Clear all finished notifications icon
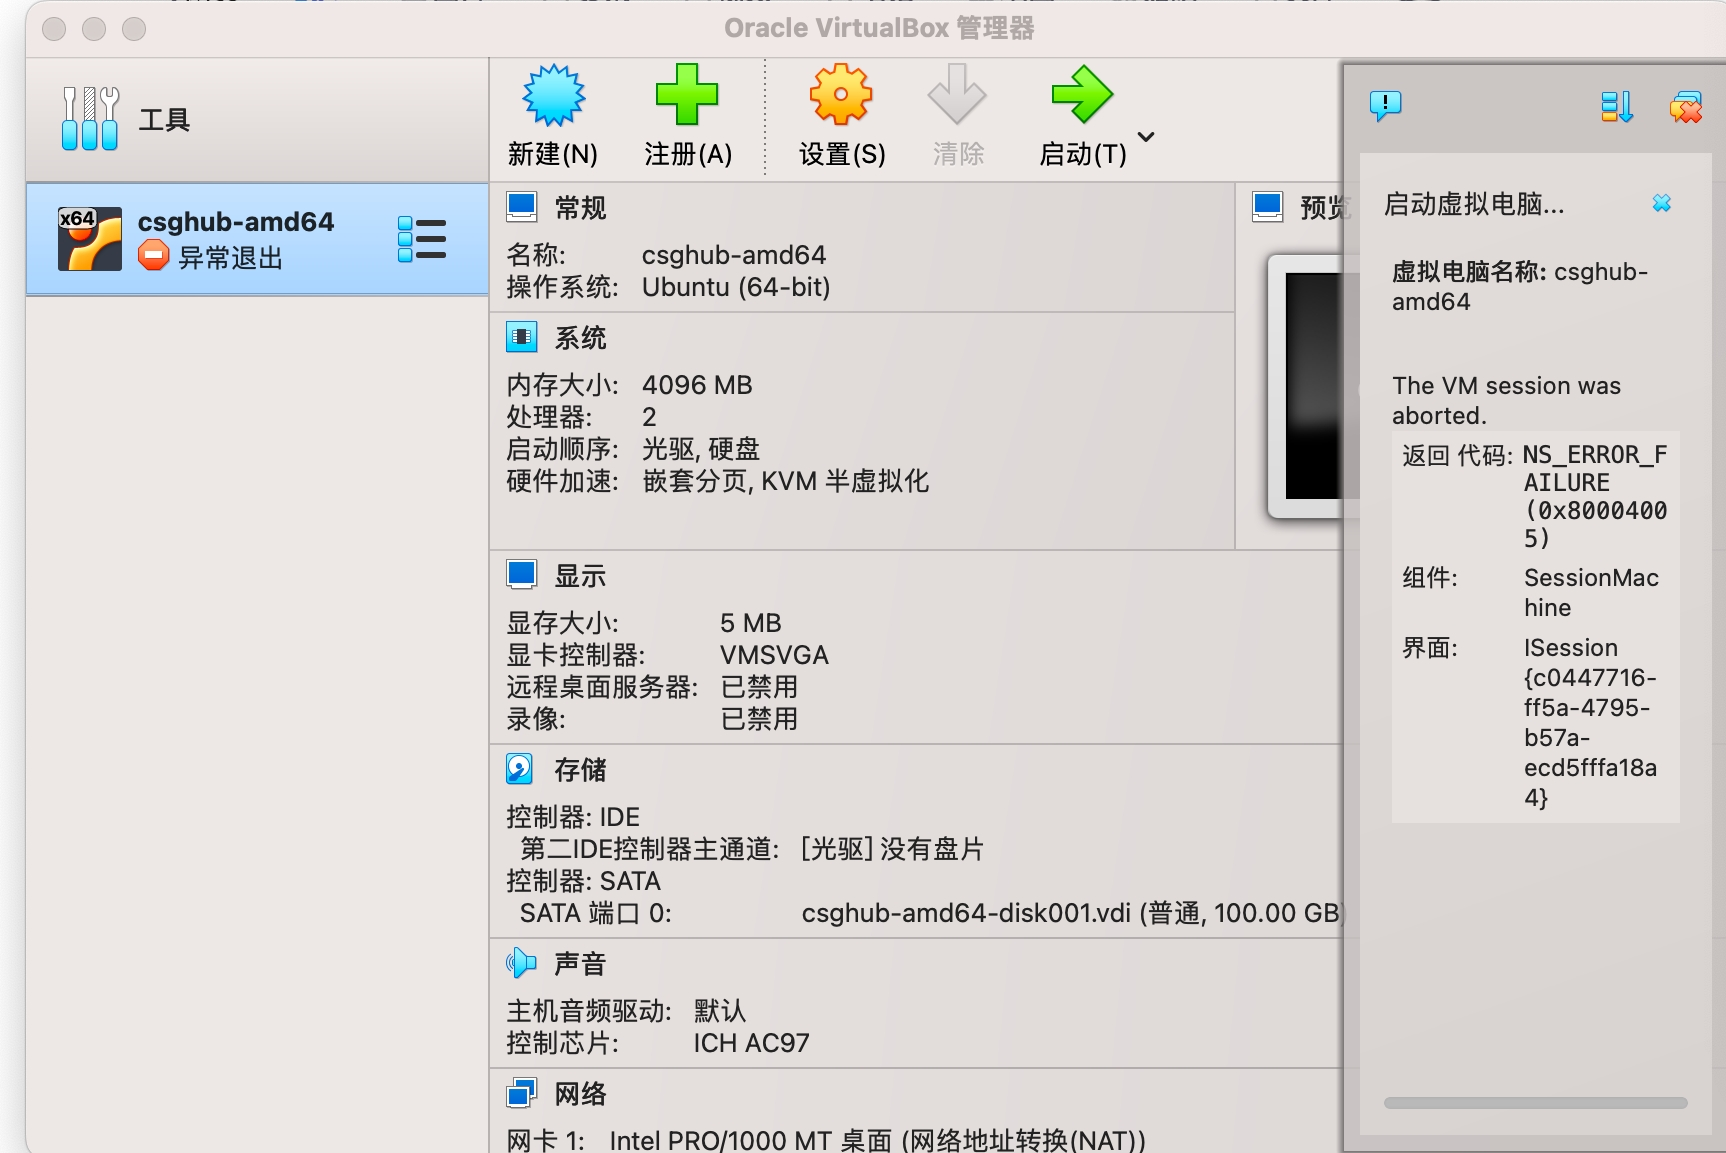Screen dimensions: 1726x1153 point(1685,106)
